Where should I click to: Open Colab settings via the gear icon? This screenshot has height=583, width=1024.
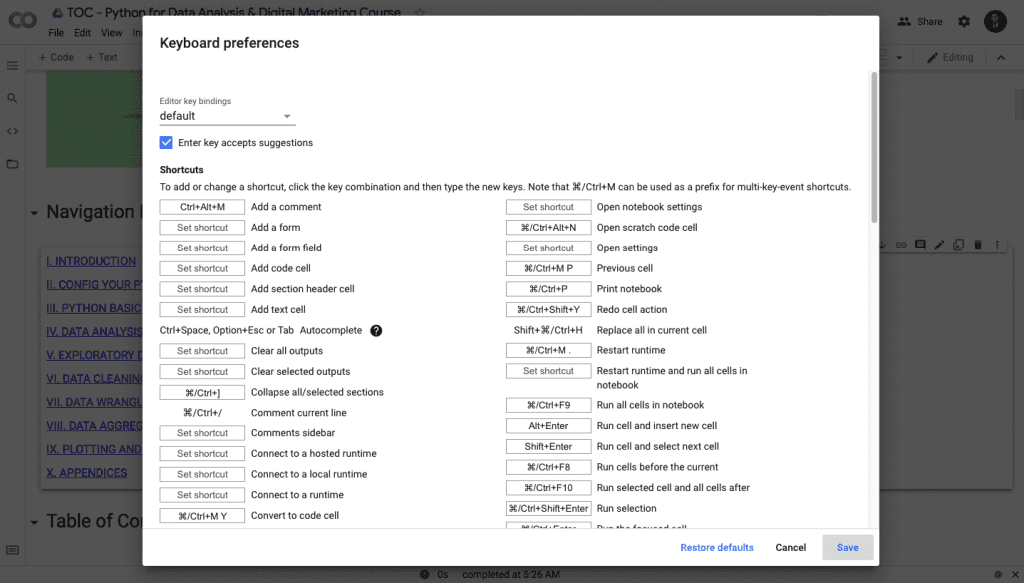point(962,20)
